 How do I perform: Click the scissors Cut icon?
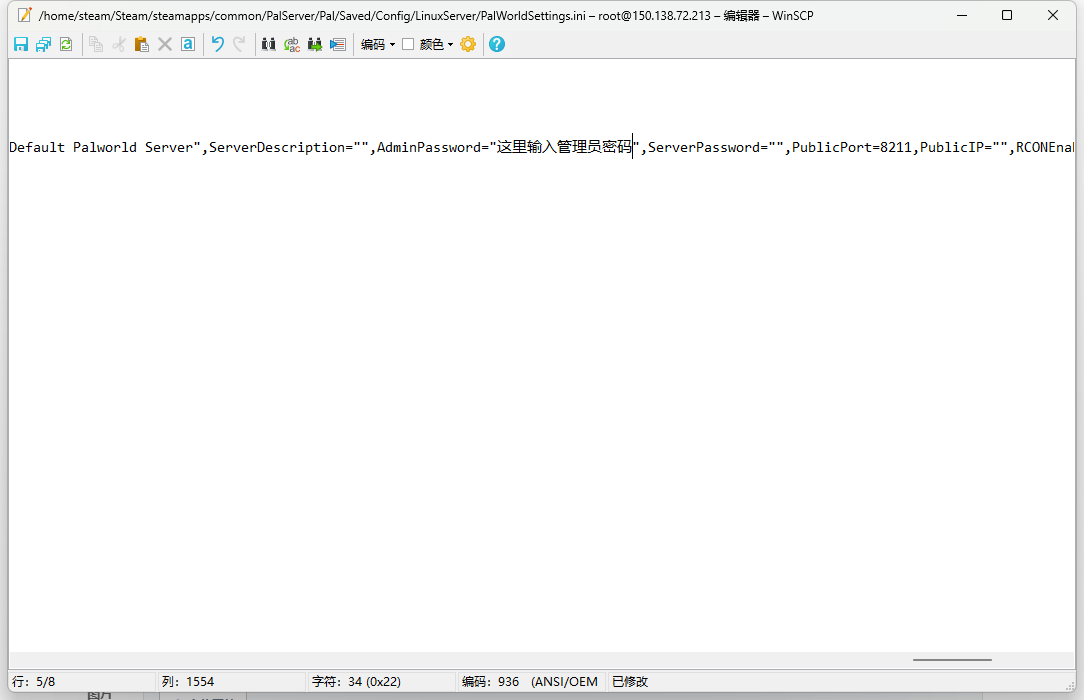pos(119,44)
